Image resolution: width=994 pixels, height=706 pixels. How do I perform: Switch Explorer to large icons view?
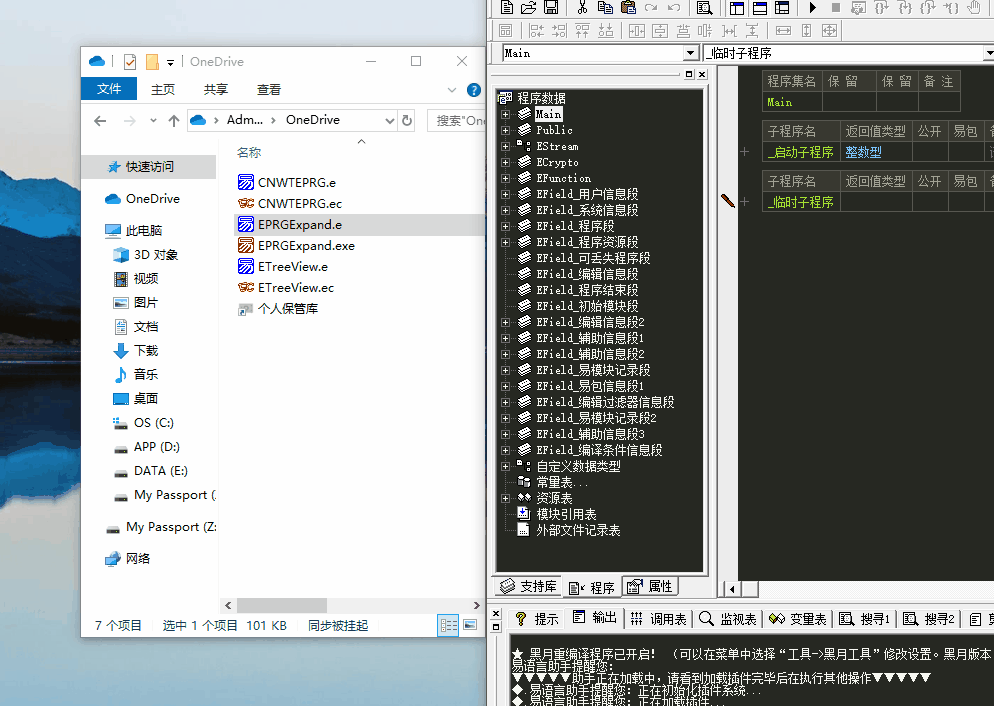tap(468, 625)
